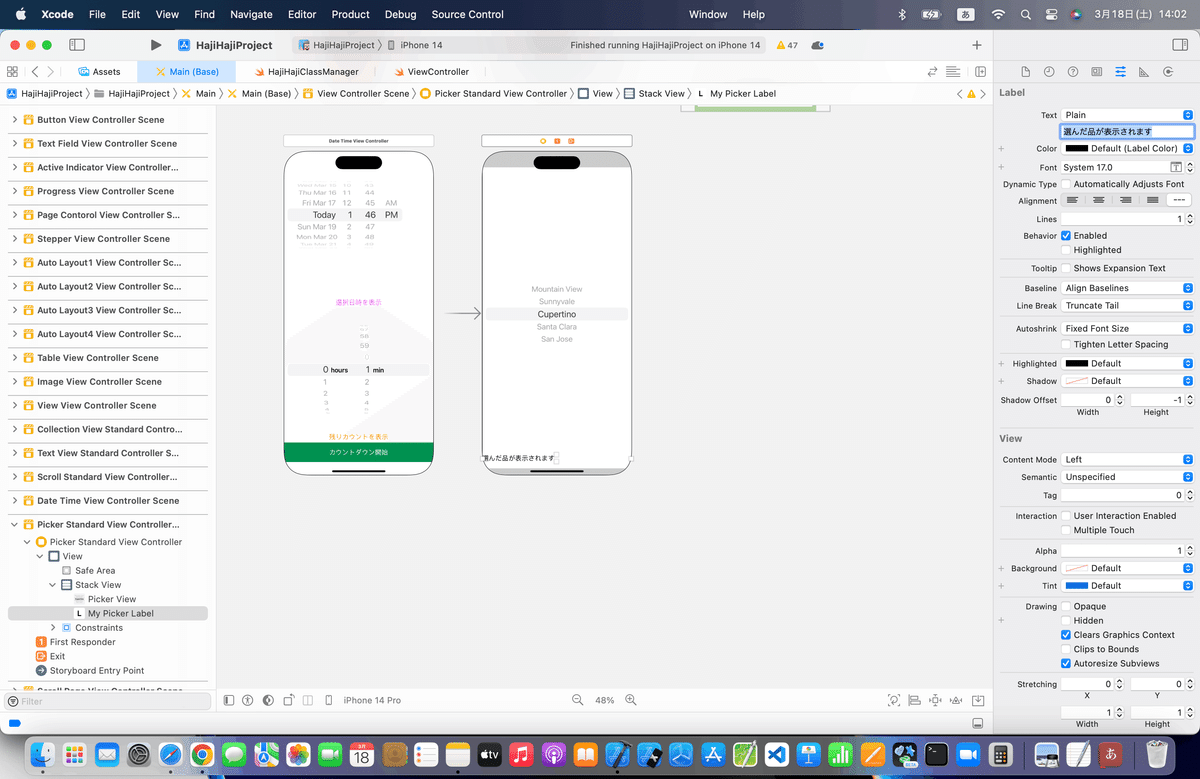This screenshot has width=1200, height=779.
Task: Toggle the inspectors panel button
Action: coord(1179,45)
